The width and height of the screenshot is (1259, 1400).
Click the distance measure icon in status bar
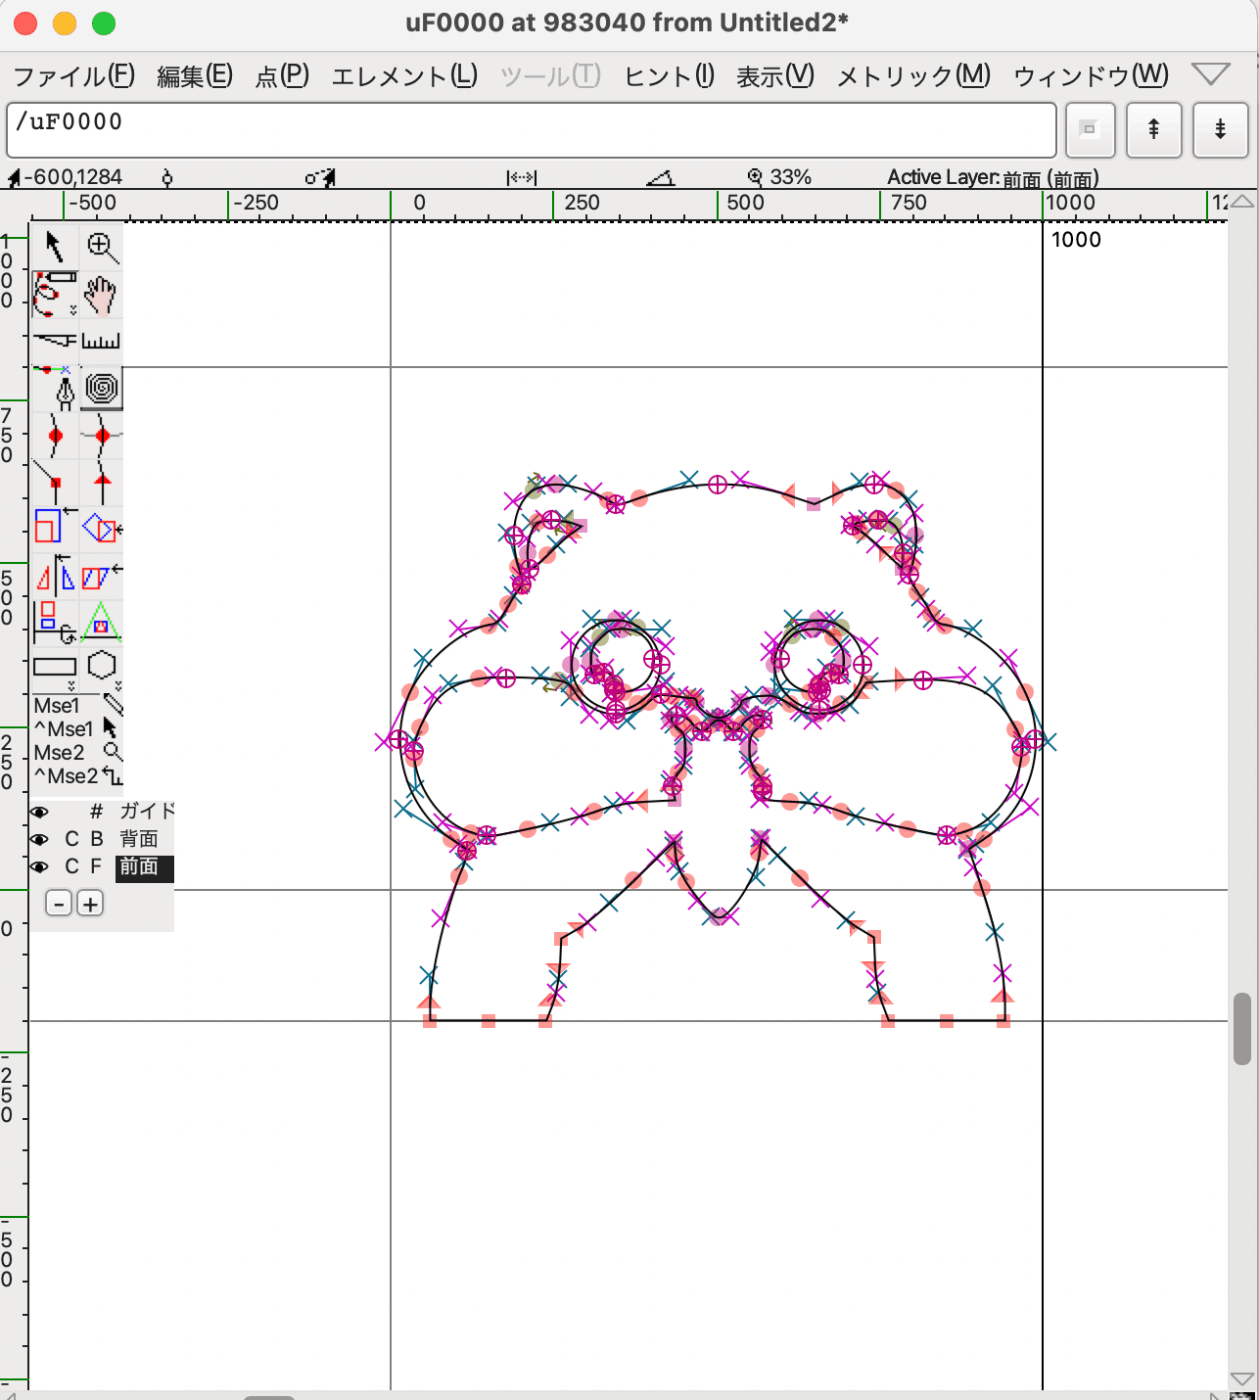pos(521,178)
